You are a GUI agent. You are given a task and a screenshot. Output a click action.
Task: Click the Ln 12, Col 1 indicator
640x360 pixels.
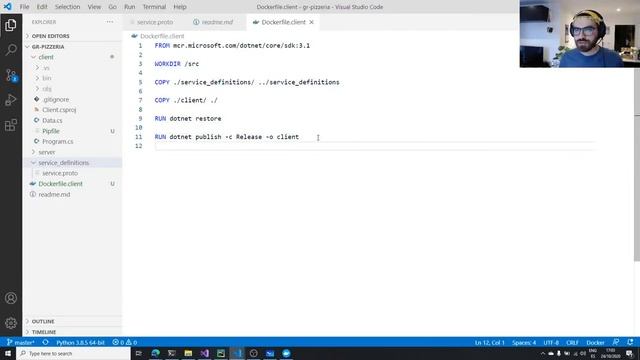click(489, 342)
